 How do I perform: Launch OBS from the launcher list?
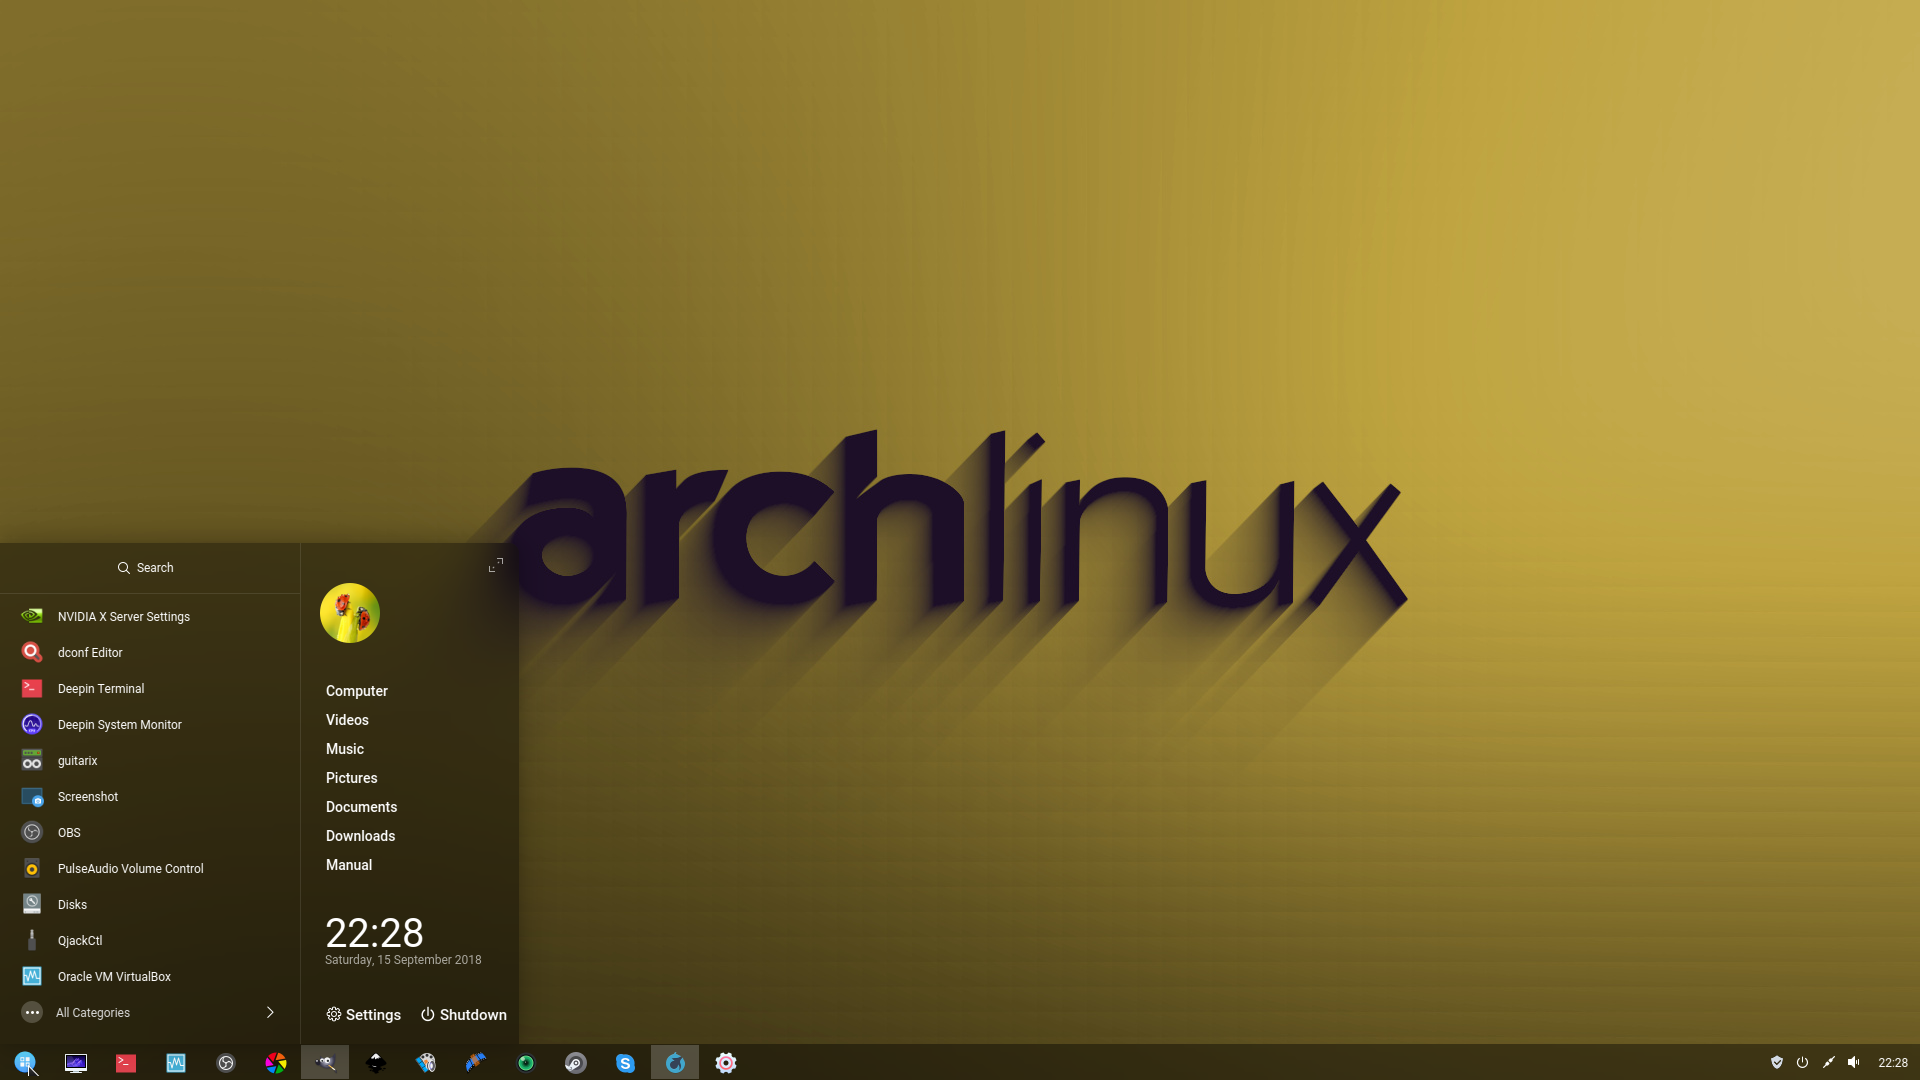(150, 832)
